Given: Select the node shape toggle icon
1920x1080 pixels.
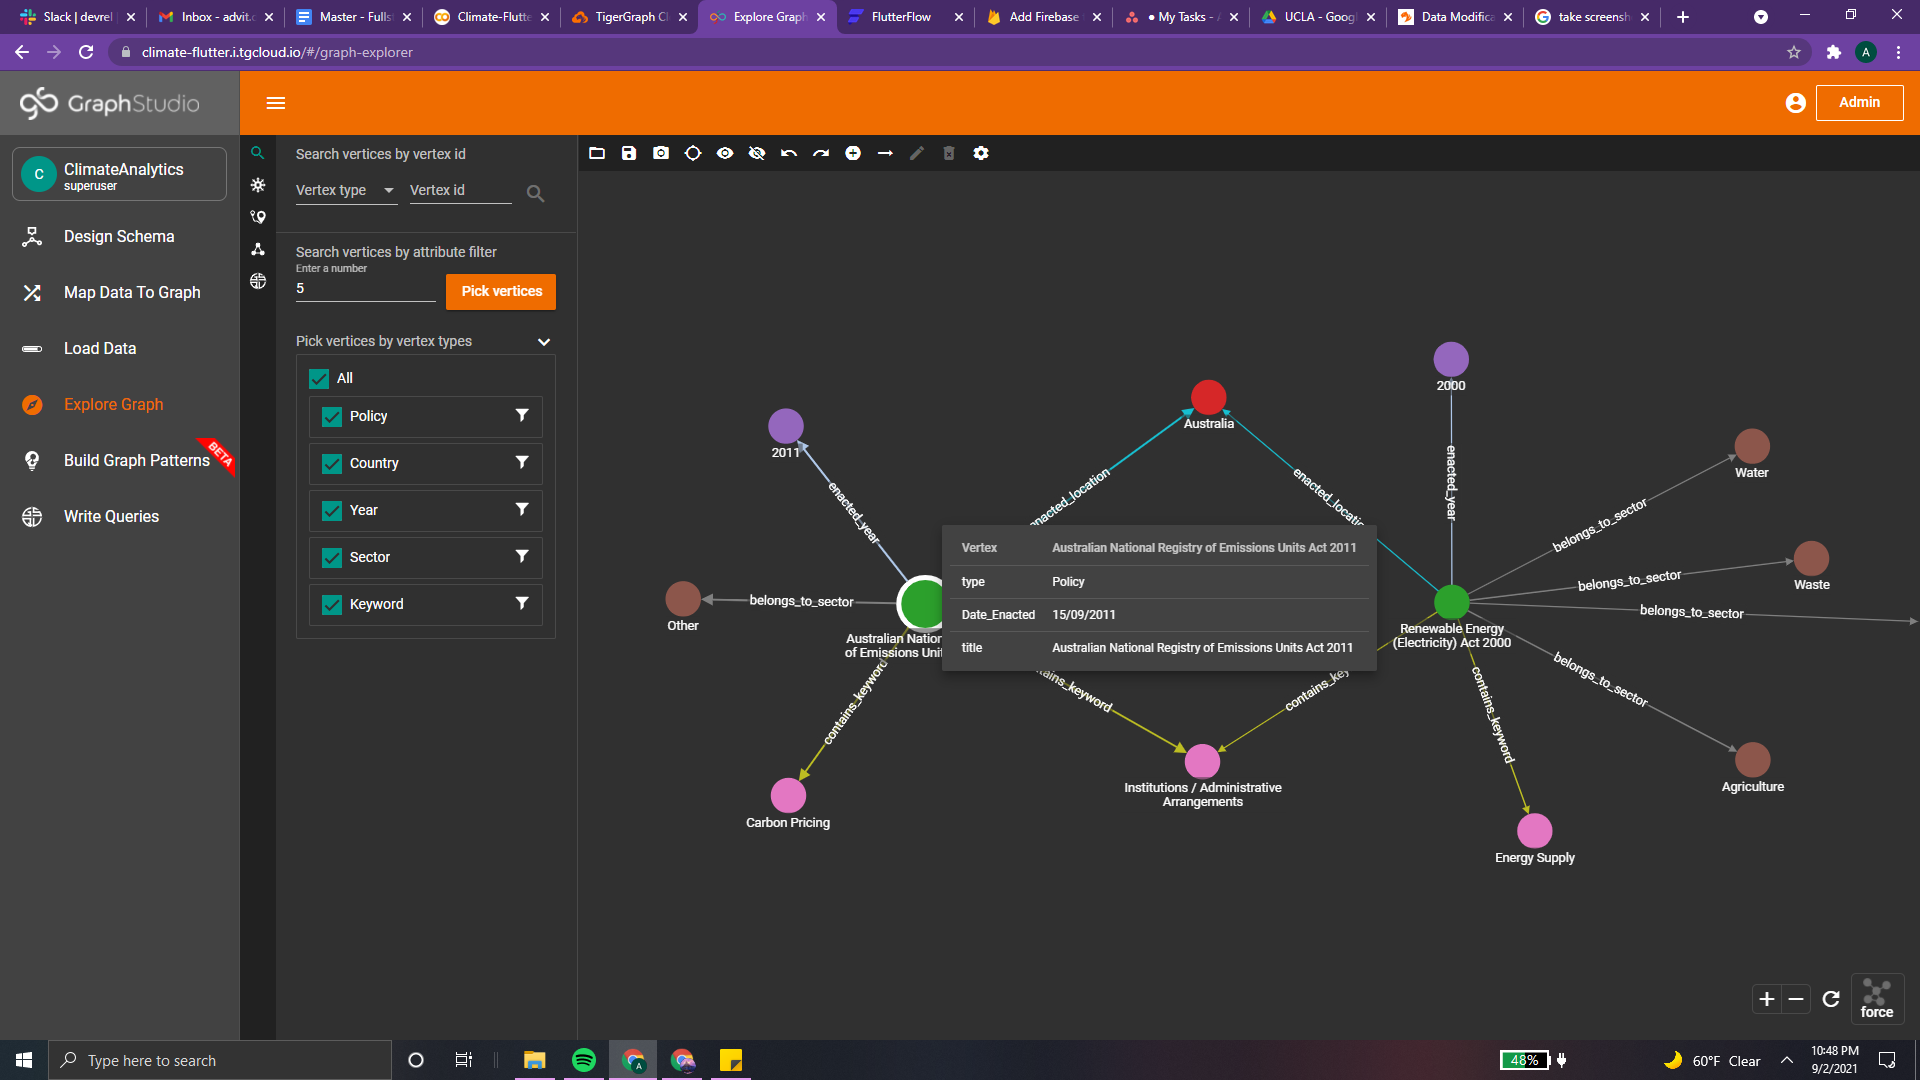Looking at the screenshot, I should (694, 153).
